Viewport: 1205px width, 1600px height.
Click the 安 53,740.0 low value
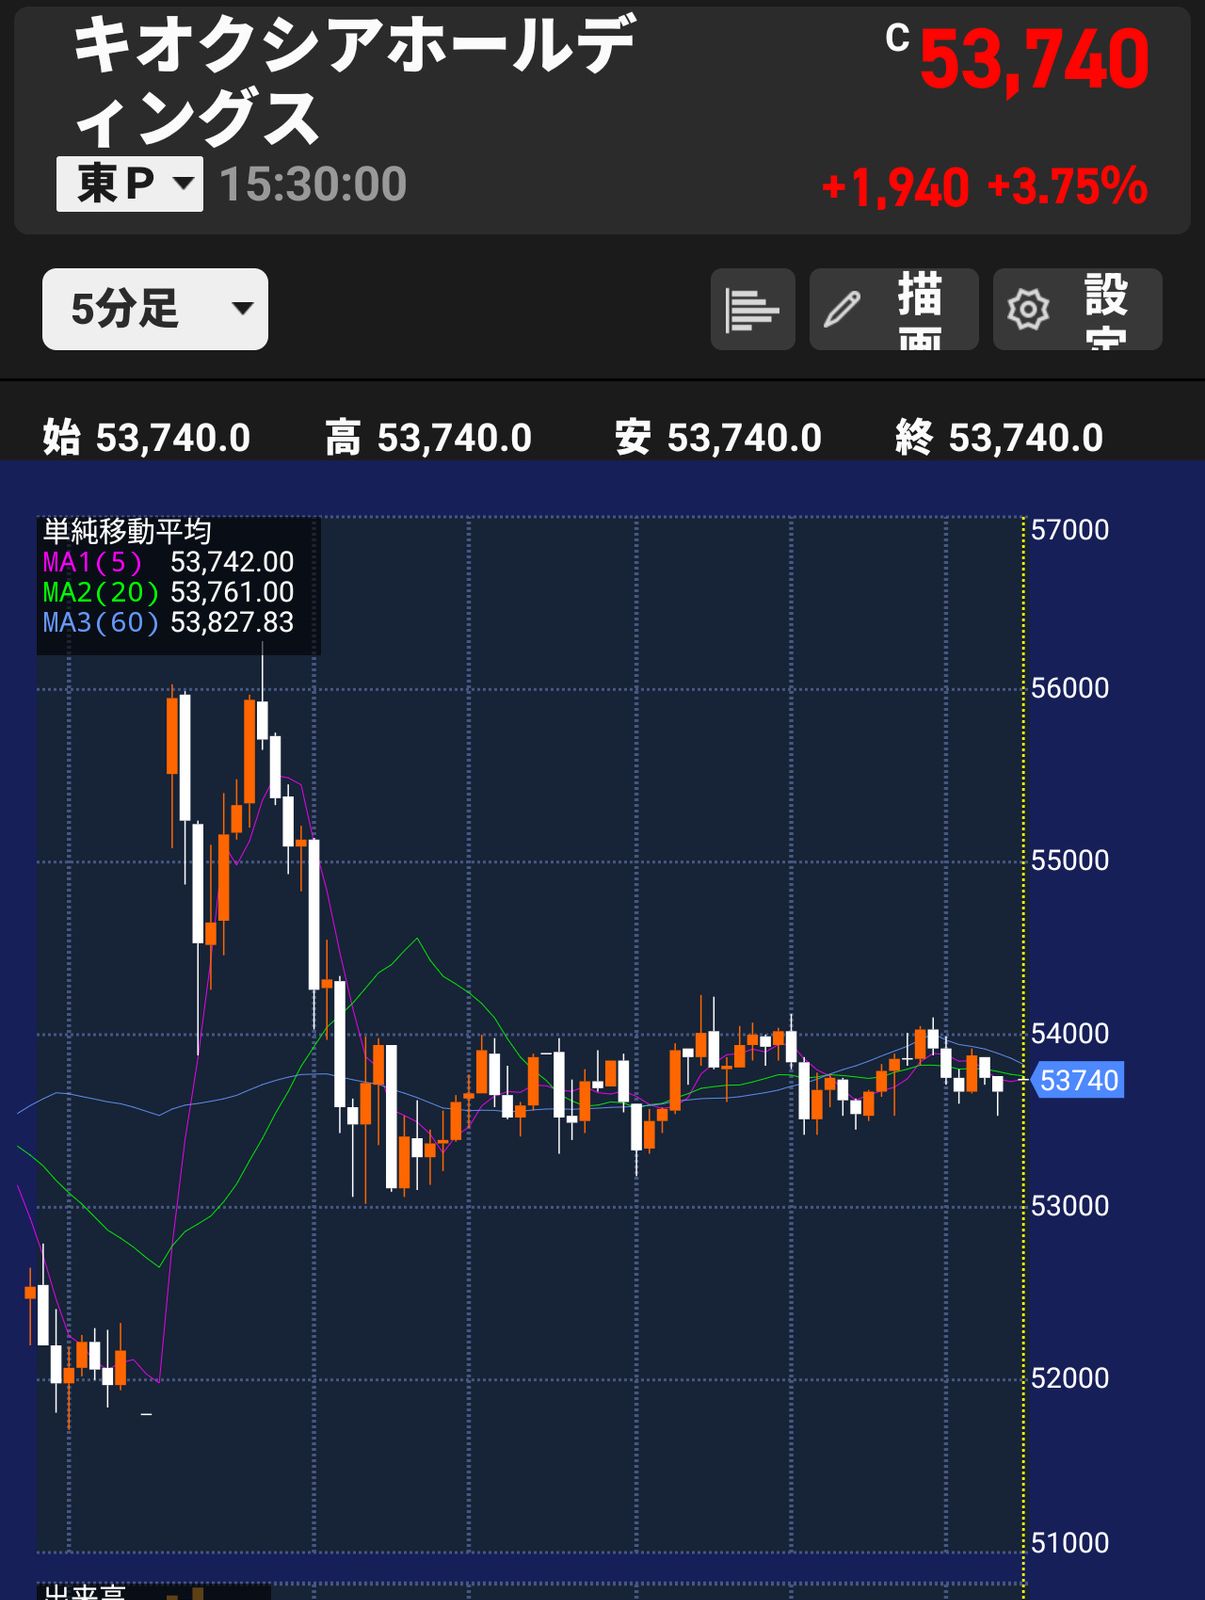[x=718, y=438]
